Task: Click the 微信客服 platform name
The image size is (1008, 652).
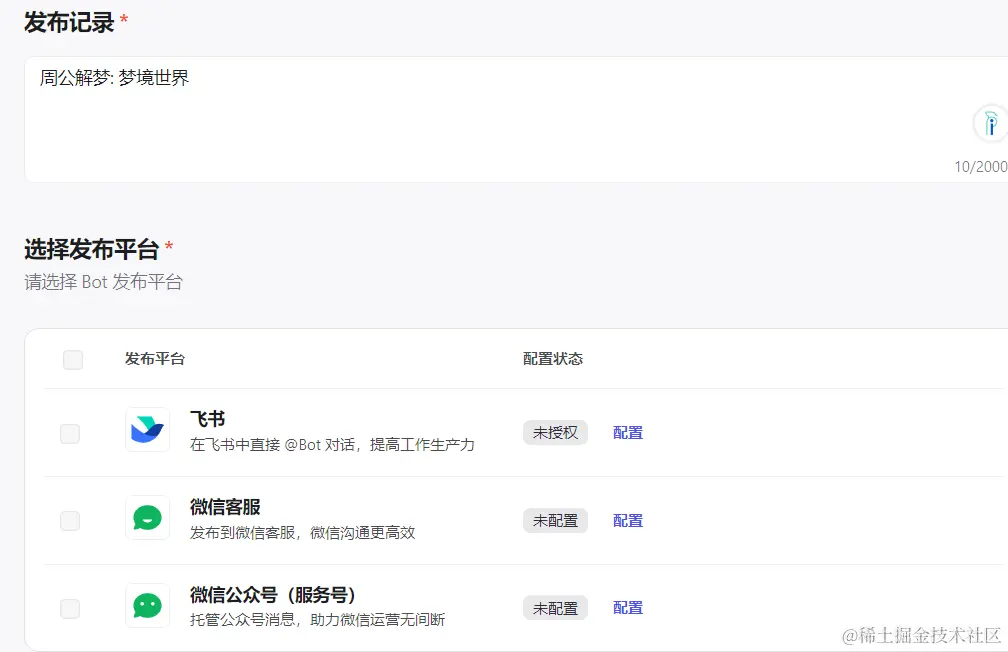Action: coord(225,507)
